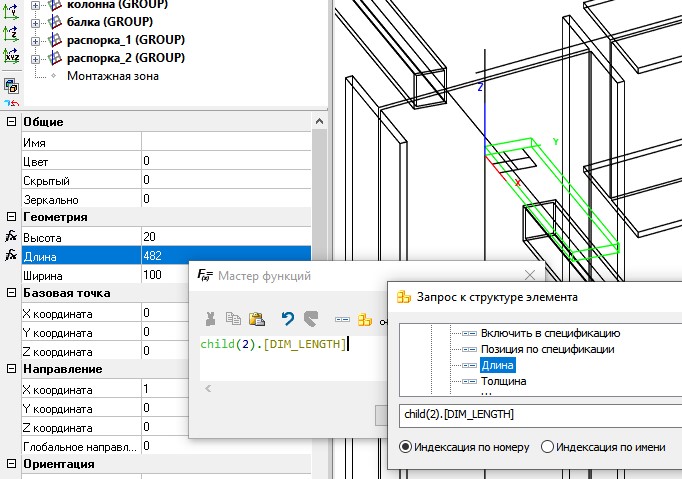Image resolution: width=682 pixels, height=479 pixels.
Task: Collapse the Базовая точка property section
Action: pyautogui.click(x=11, y=293)
